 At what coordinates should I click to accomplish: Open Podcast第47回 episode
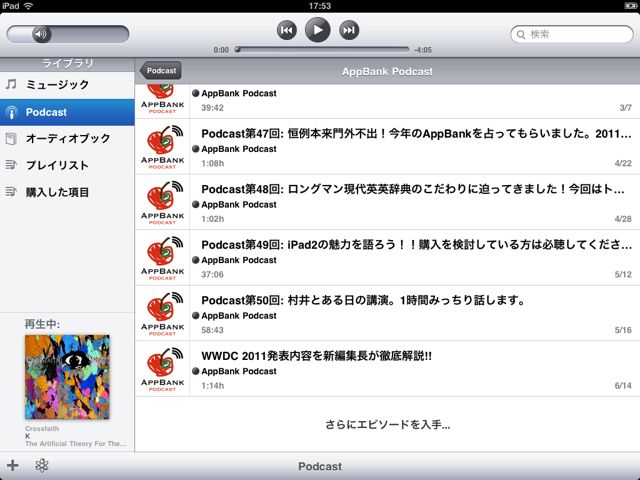pos(387,147)
